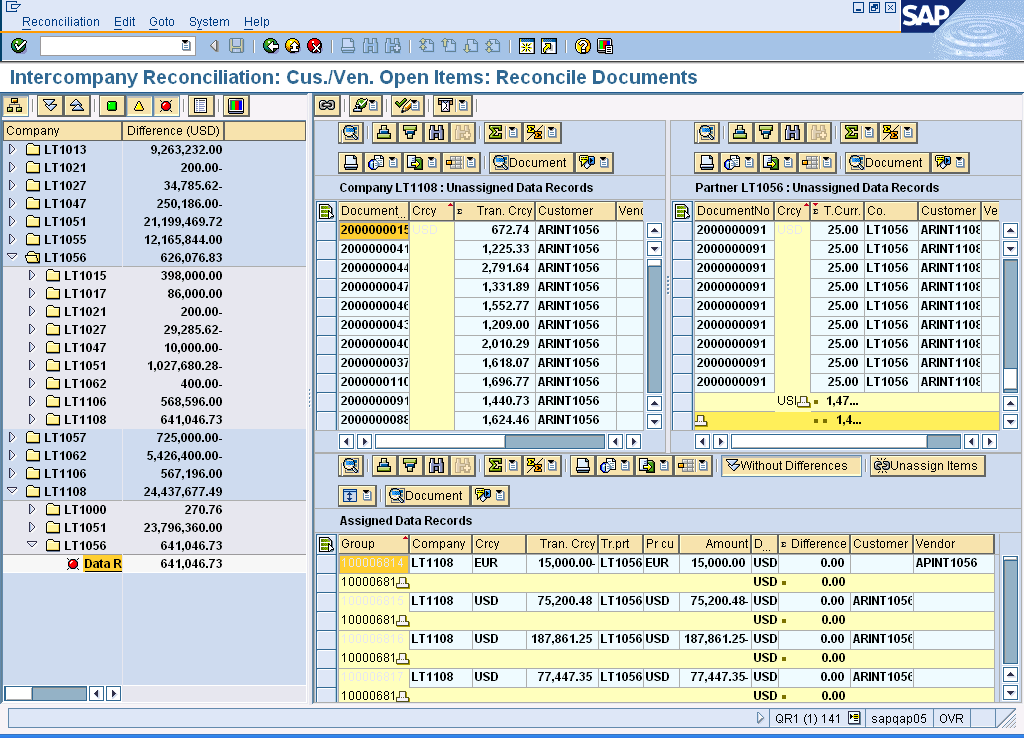
Task: Click the Find binoculars icon in Company LT1108 panel
Action: coord(436,133)
